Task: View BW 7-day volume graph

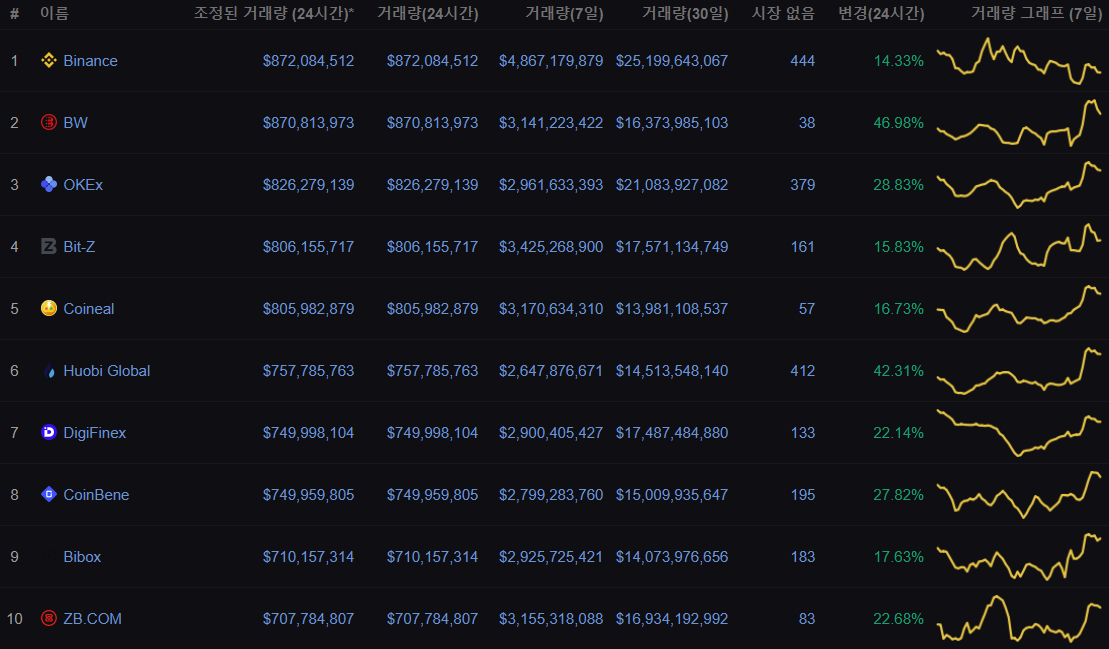Action: point(1019,123)
